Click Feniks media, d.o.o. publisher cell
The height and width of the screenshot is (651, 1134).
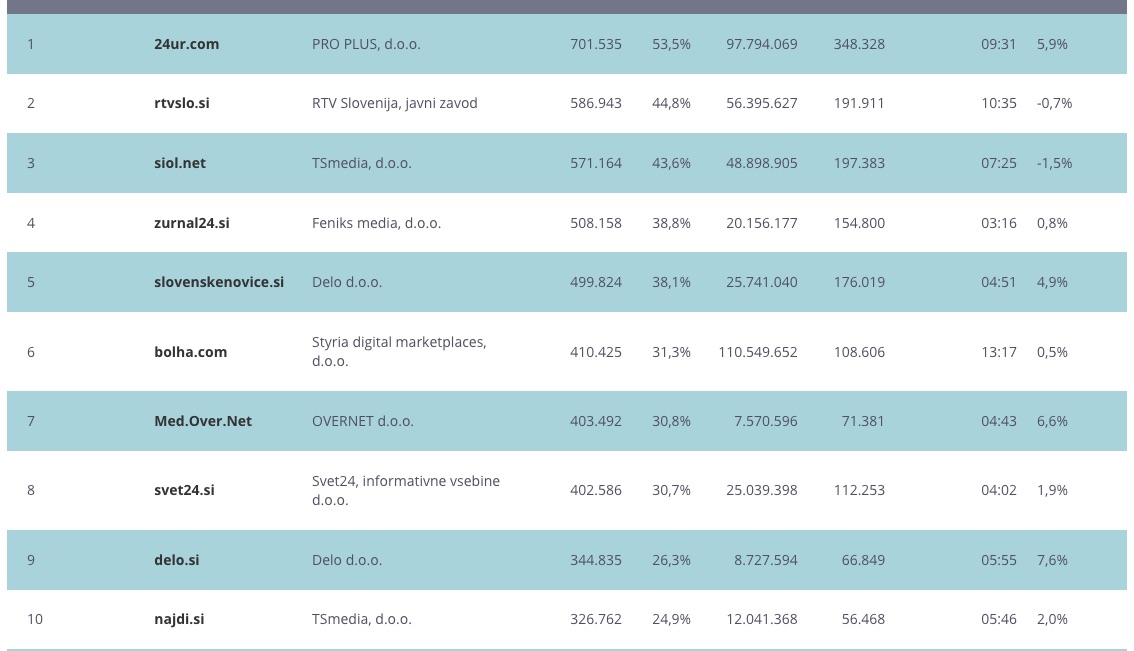[376, 223]
